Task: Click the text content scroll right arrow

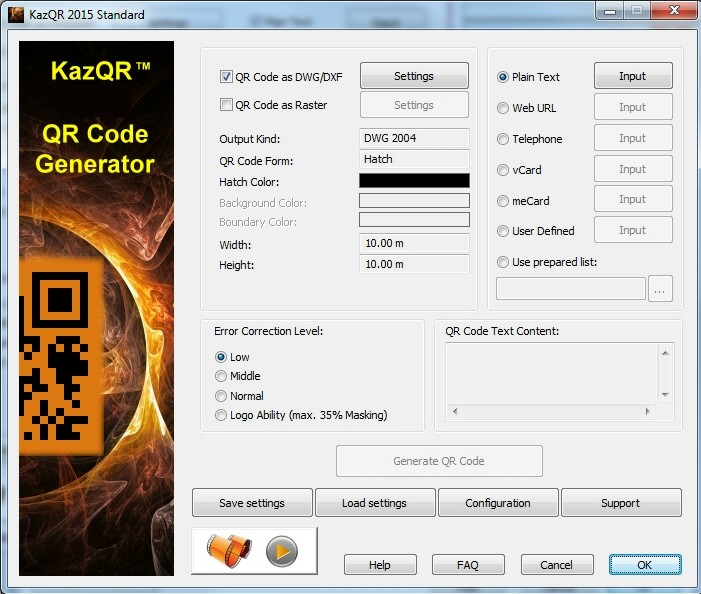Action: [x=647, y=411]
